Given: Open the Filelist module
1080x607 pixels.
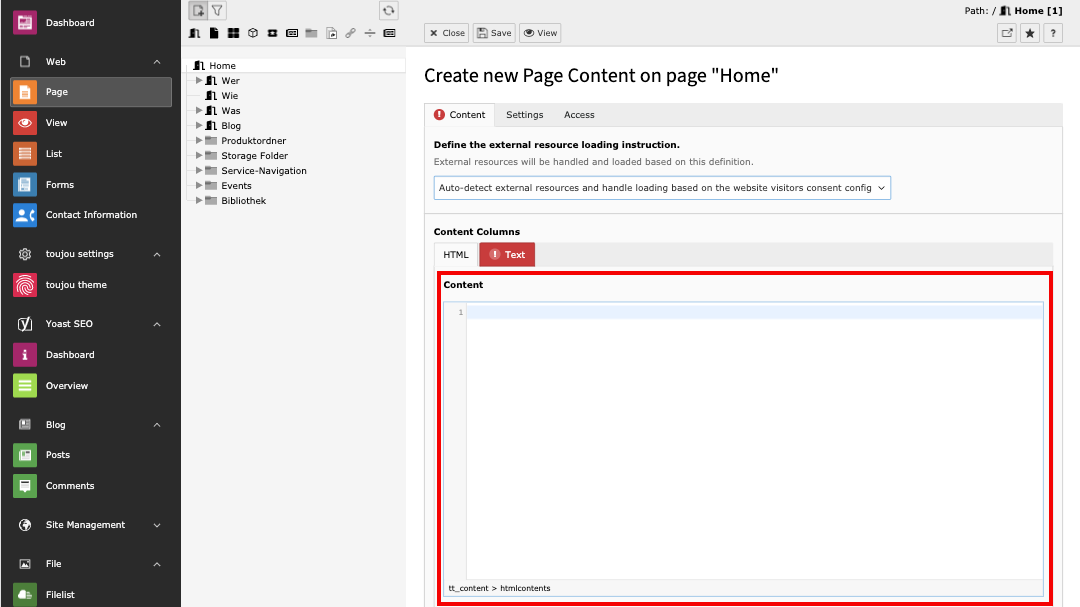Looking at the screenshot, I should click(x=60, y=594).
